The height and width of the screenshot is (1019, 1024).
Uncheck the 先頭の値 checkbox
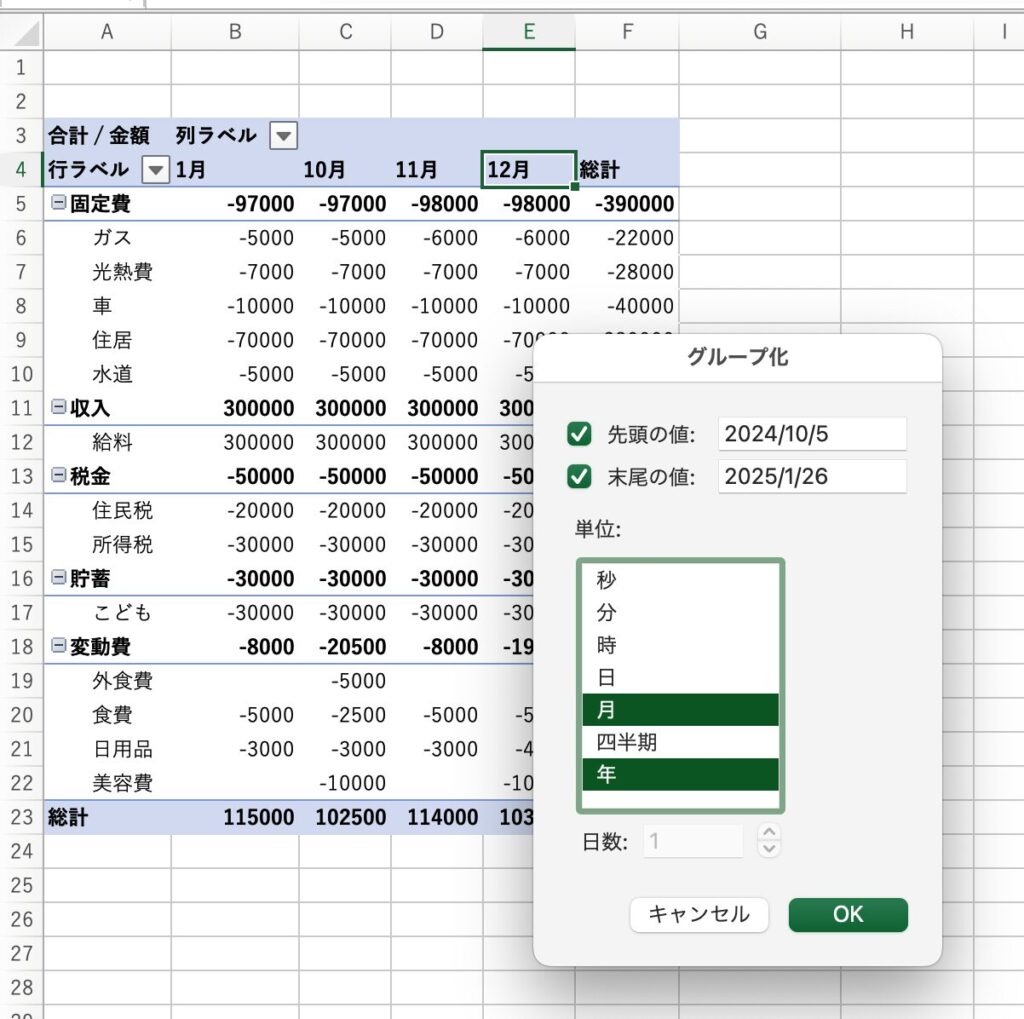point(579,434)
